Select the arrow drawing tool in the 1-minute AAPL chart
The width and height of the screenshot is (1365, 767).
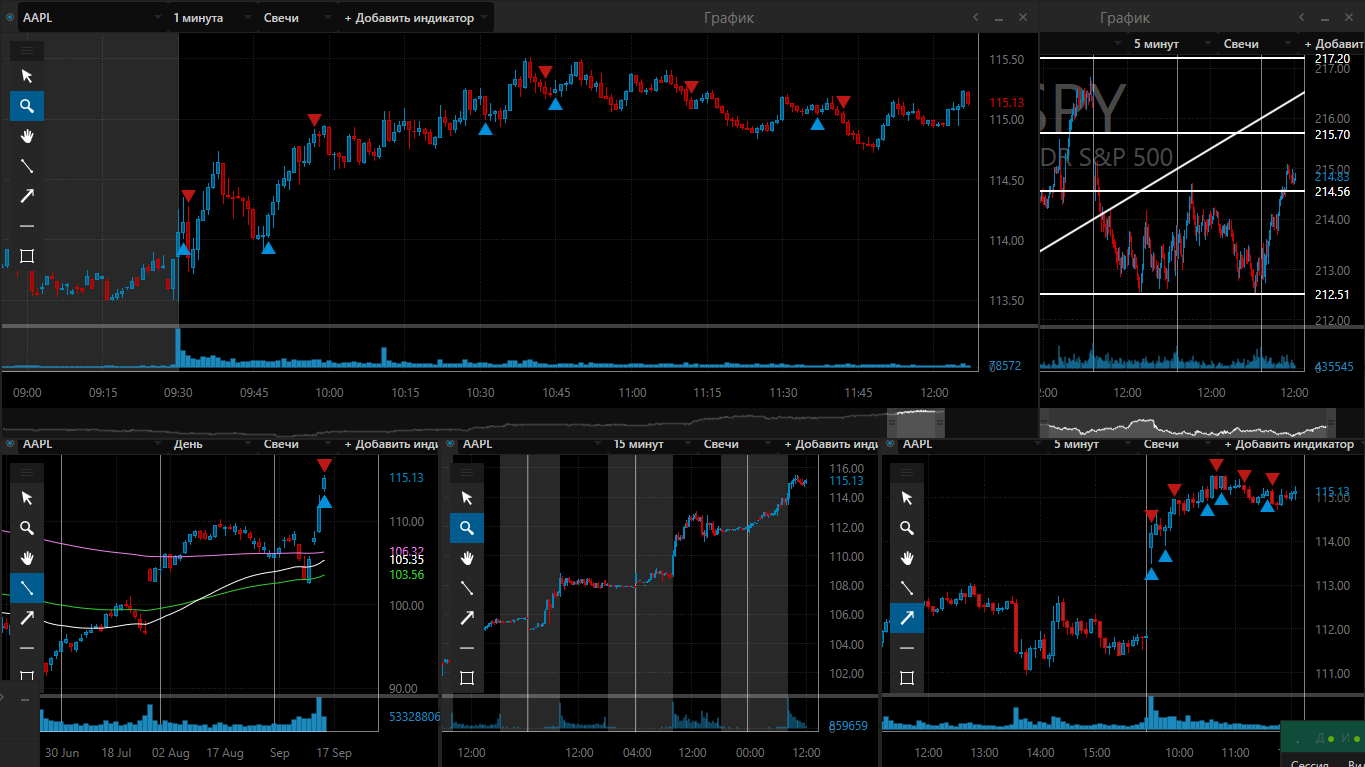27,196
